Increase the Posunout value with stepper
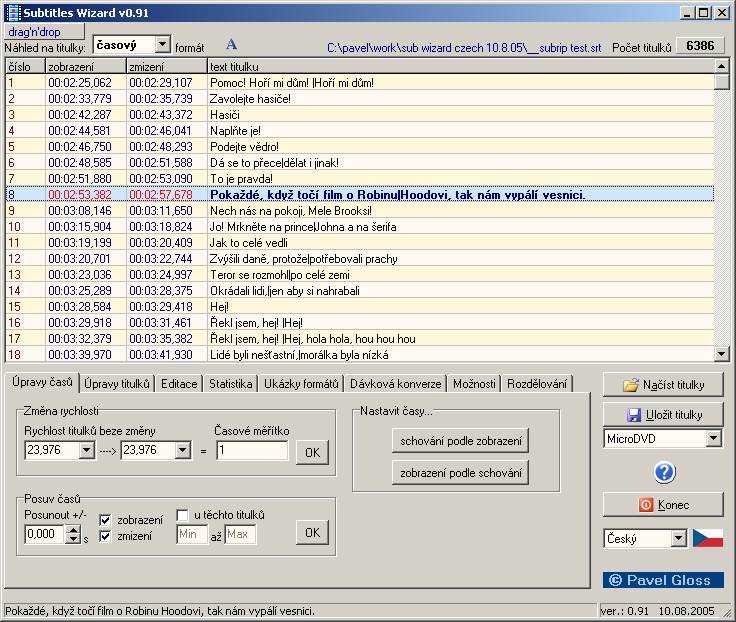Image resolution: width=736 pixels, height=622 pixels. tap(73, 529)
